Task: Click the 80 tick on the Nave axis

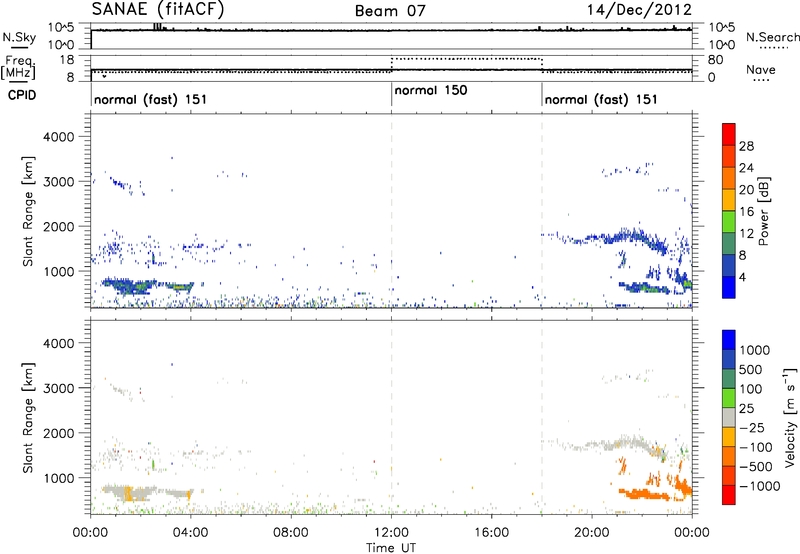Action: (715, 60)
